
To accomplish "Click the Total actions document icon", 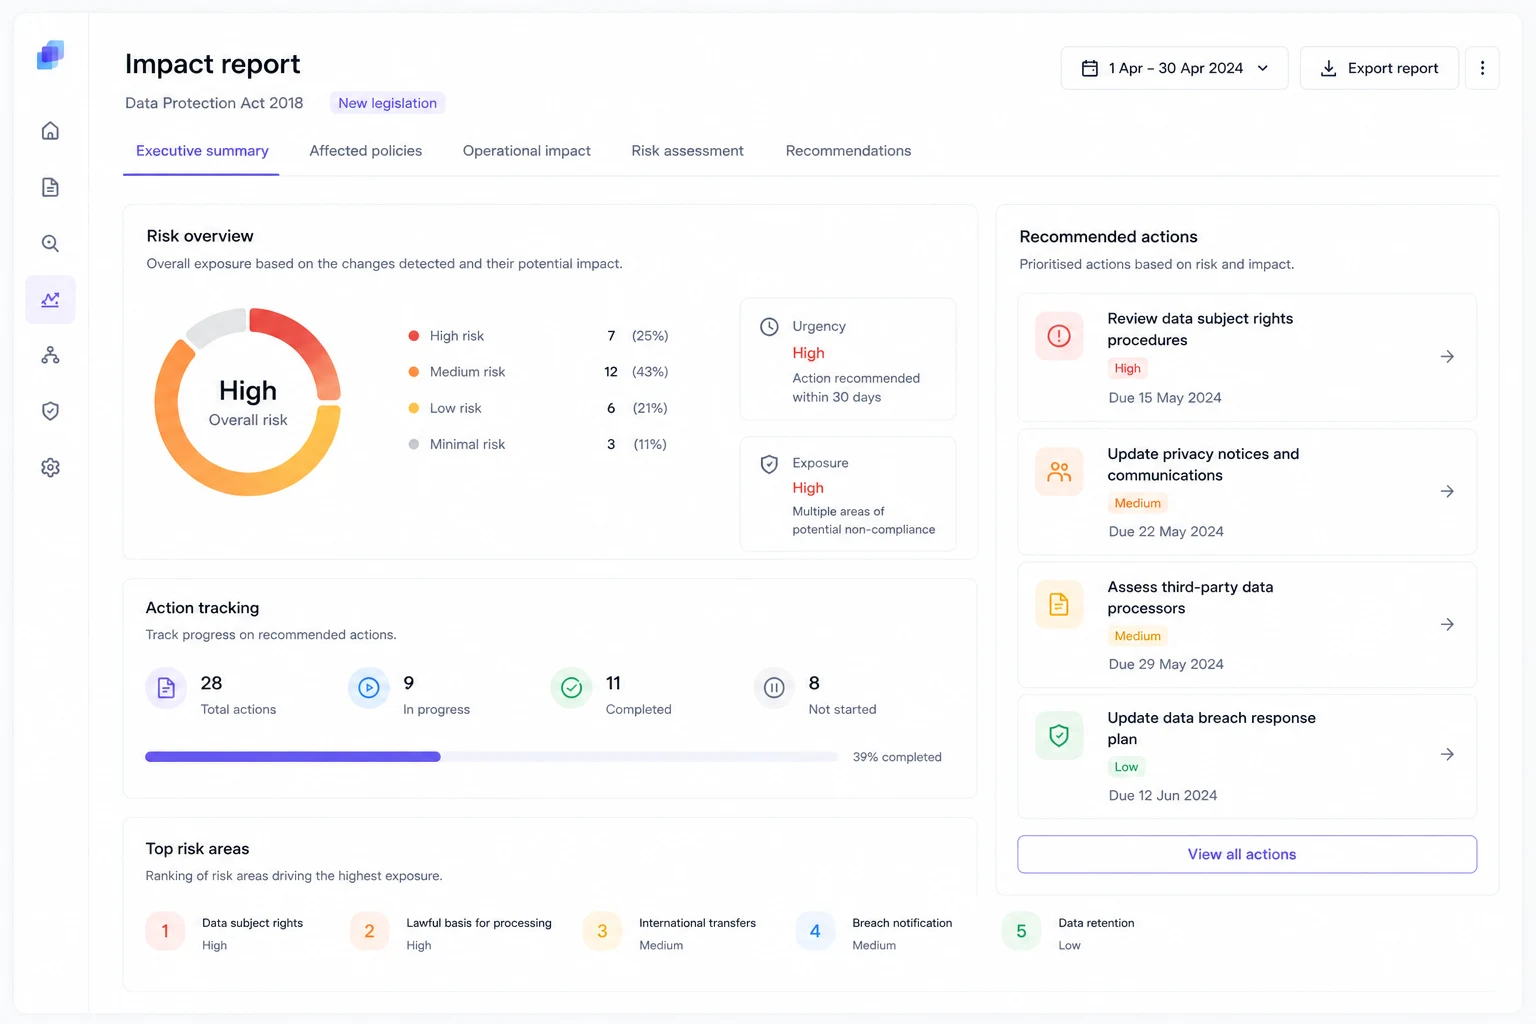I will 166,688.
